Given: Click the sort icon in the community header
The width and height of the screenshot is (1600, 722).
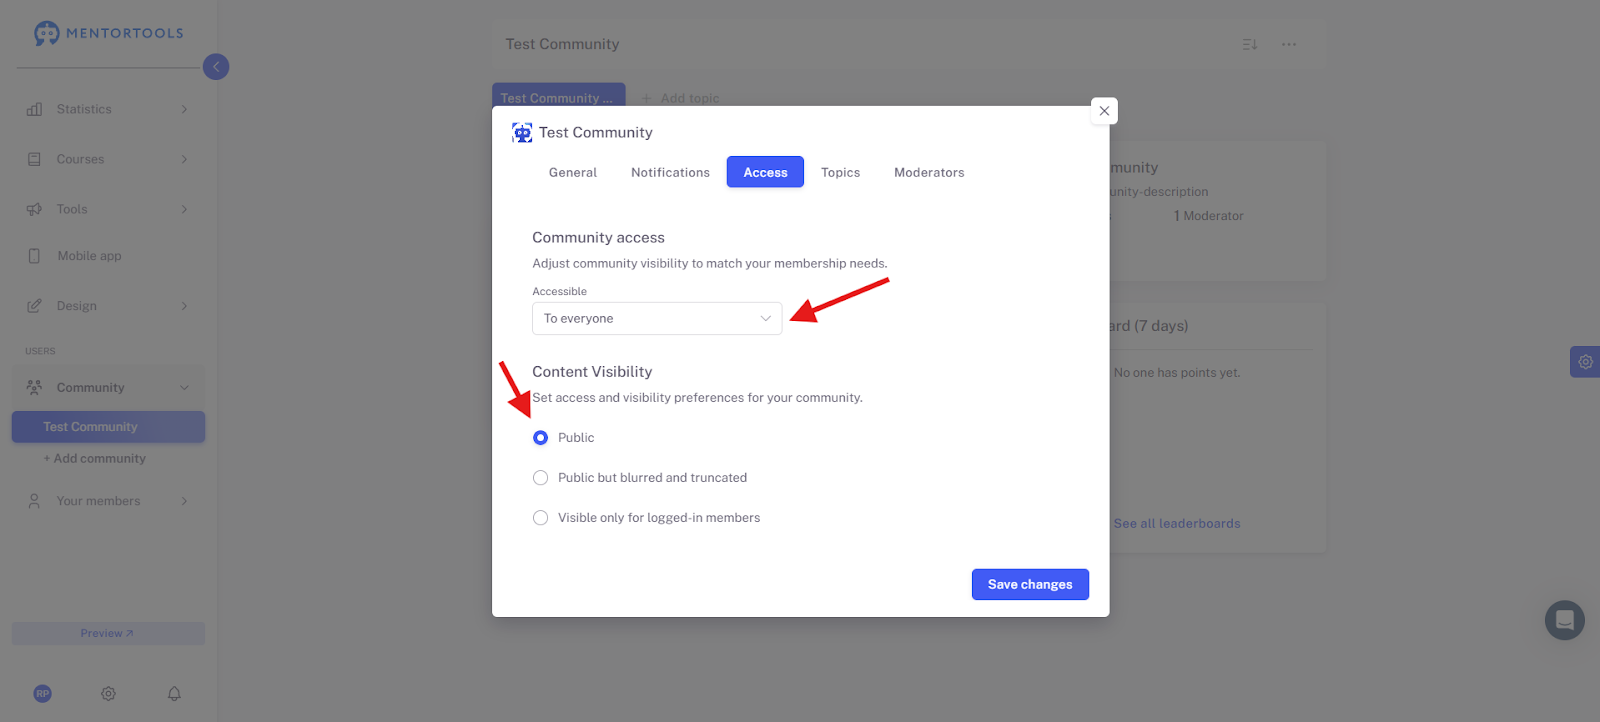Looking at the screenshot, I should [x=1249, y=44].
